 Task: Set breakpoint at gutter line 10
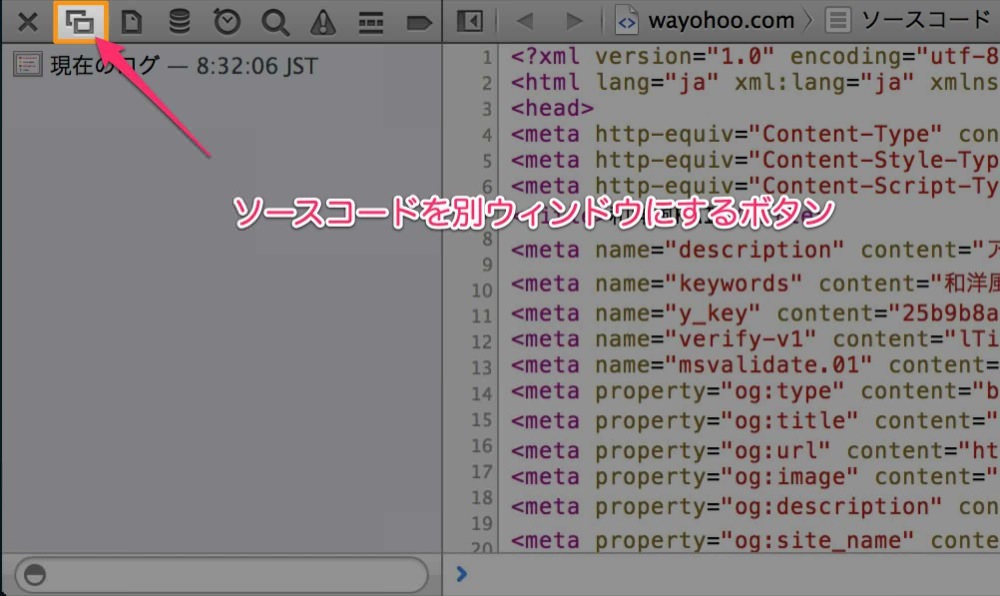coord(482,291)
